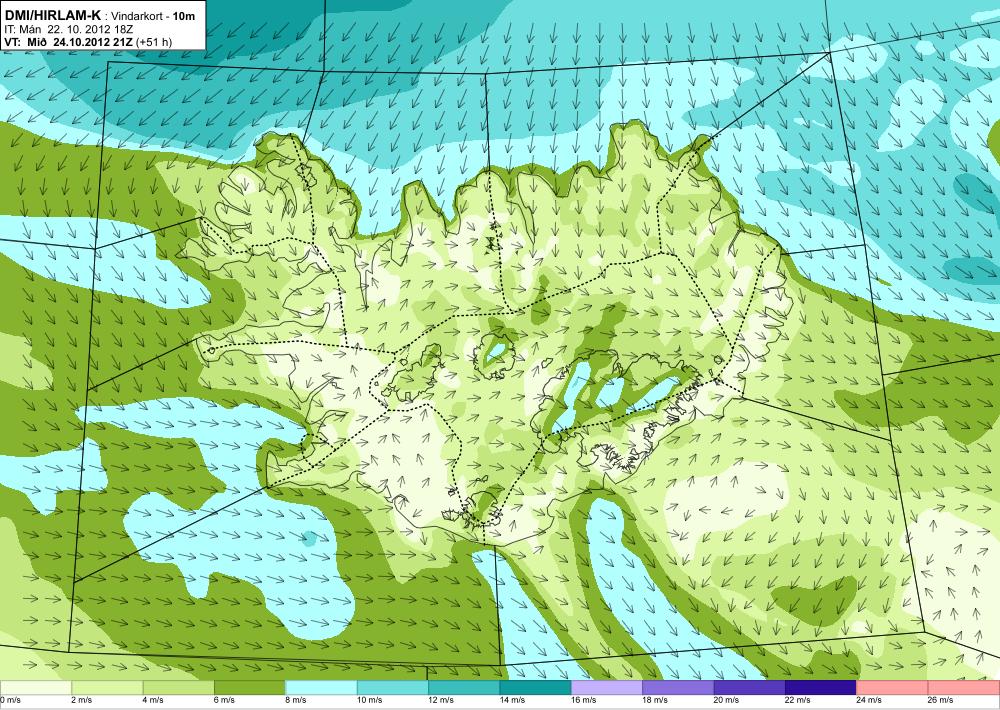The image size is (1000, 710).
Task: Select the legend swatch starting at 10 m/s
Action: (393, 688)
